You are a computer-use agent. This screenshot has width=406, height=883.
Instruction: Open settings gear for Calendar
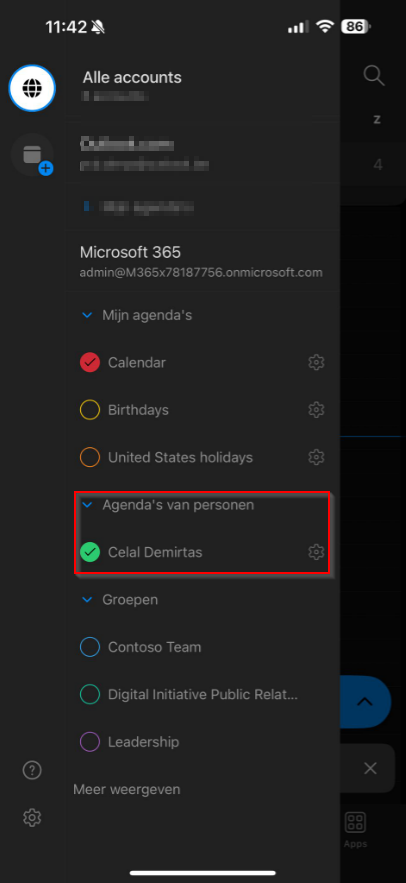316,362
